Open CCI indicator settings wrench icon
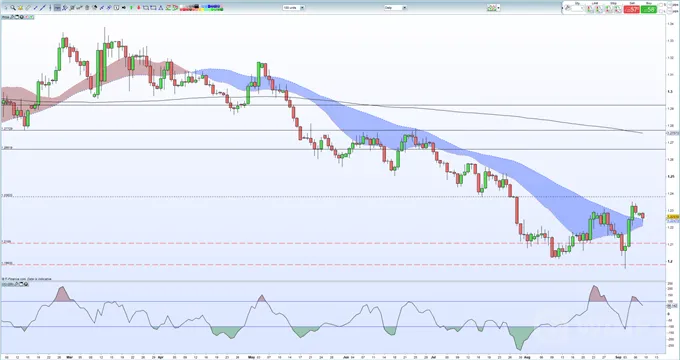This screenshot has height=360, width=680. 16,284
